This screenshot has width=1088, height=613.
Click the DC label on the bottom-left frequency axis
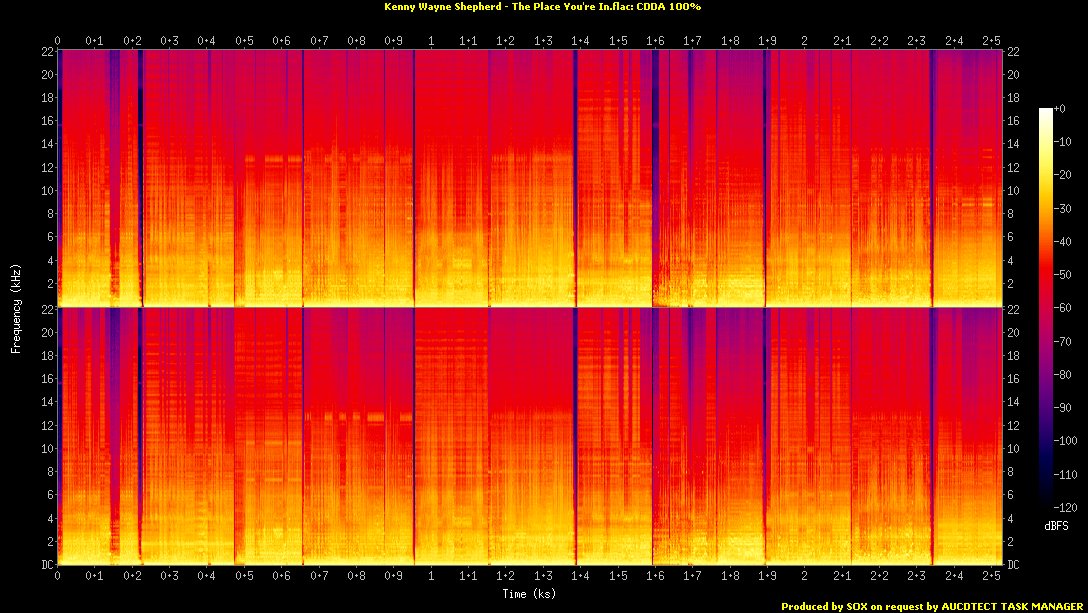[46, 565]
